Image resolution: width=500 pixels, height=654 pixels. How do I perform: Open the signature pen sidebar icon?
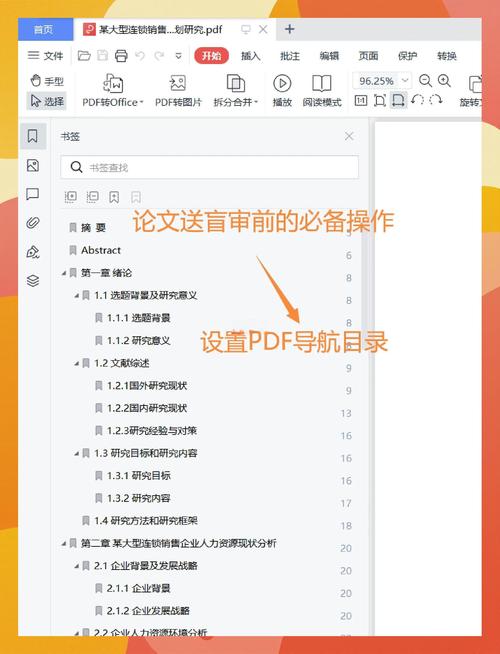(33, 252)
